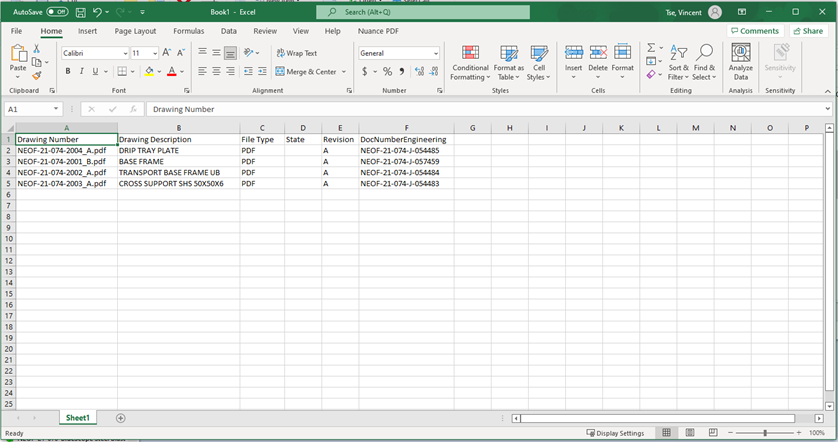Viewport: 838px width, 442px height.
Task: Open the font size dropdown
Action: (x=155, y=53)
